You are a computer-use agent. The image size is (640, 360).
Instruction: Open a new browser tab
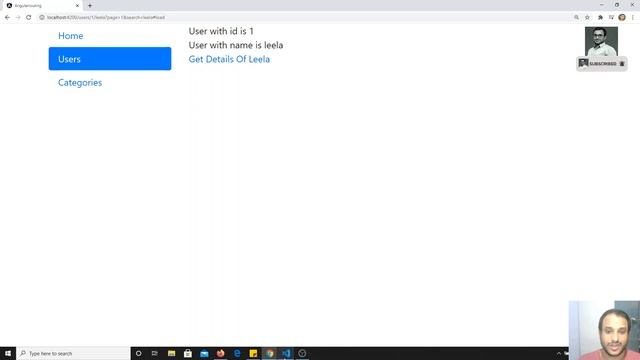coord(90,6)
